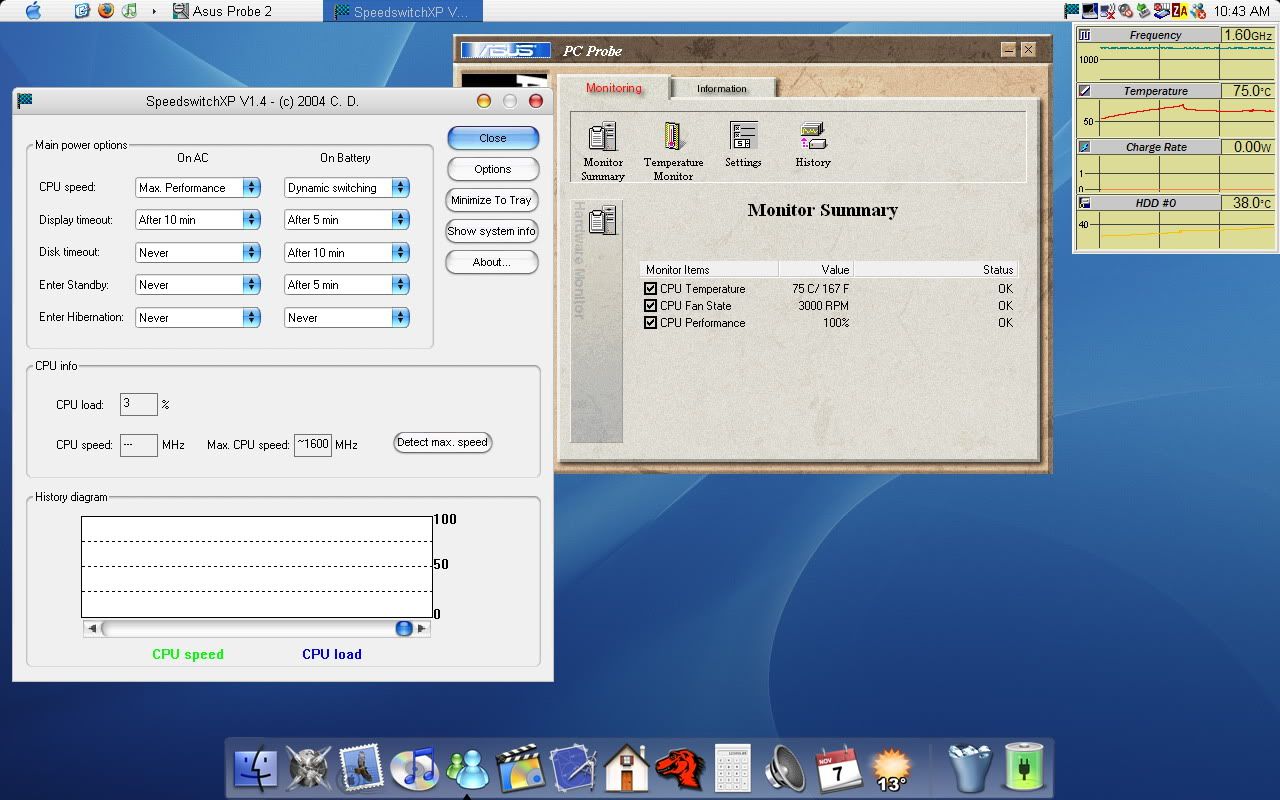
Task: Open MSN Messenger buddies dock icon
Action: (467, 768)
